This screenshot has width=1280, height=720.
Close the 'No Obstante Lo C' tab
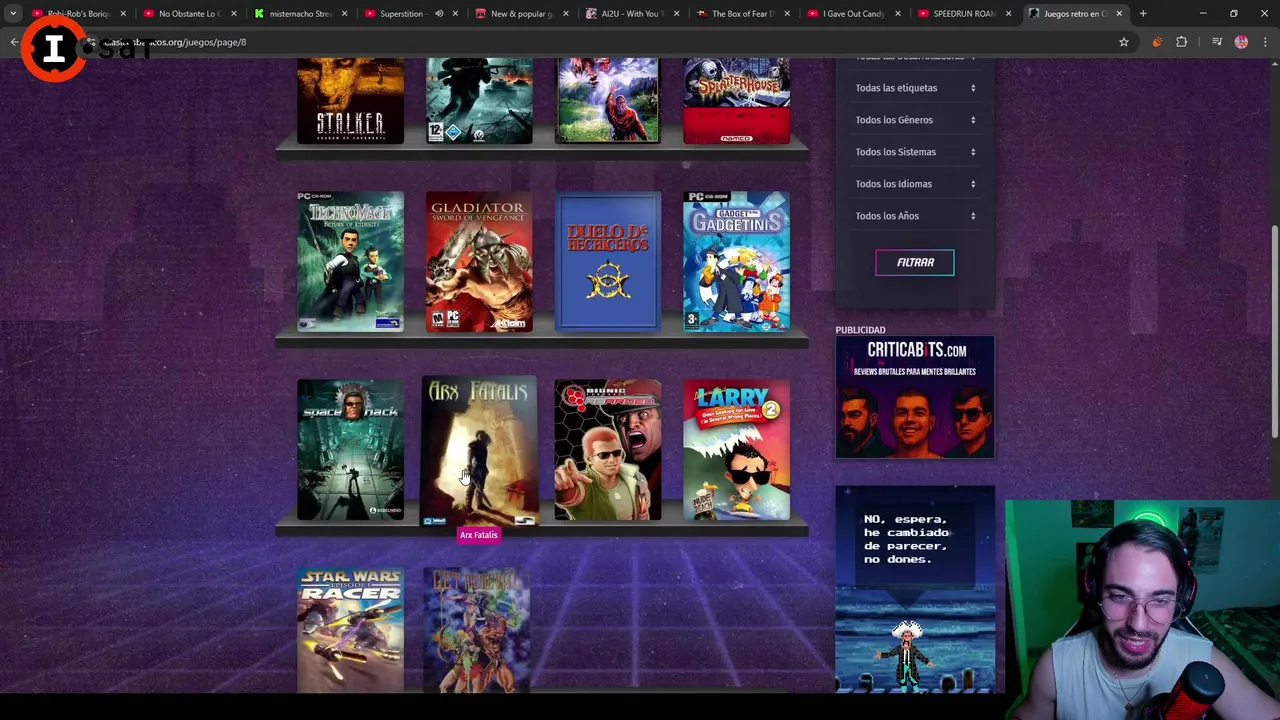233,14
